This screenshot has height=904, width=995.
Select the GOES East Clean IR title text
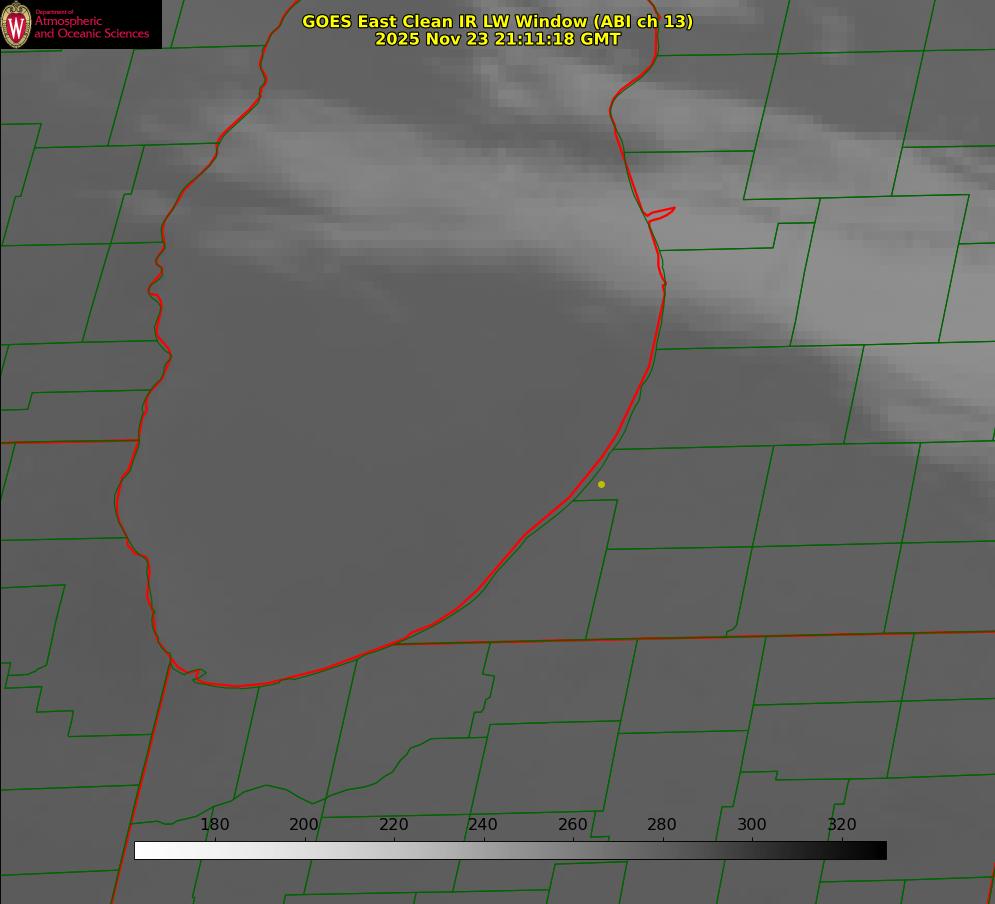pos(497,21)
